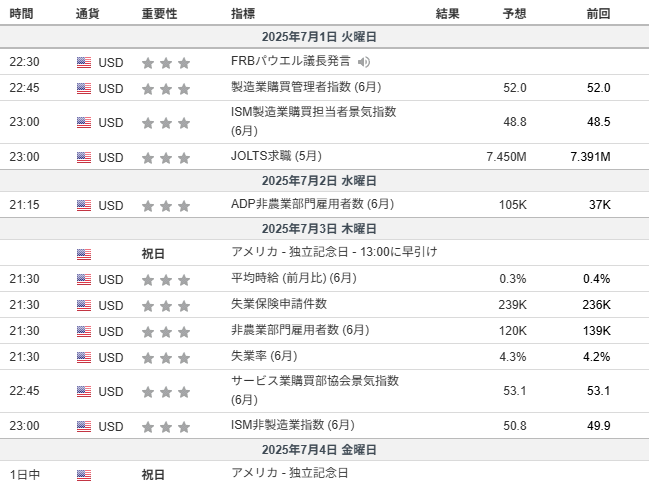Open the サービス業購買部協会景気指数 event
Screen dimensions: 649x485
click(x=315, y=390)
